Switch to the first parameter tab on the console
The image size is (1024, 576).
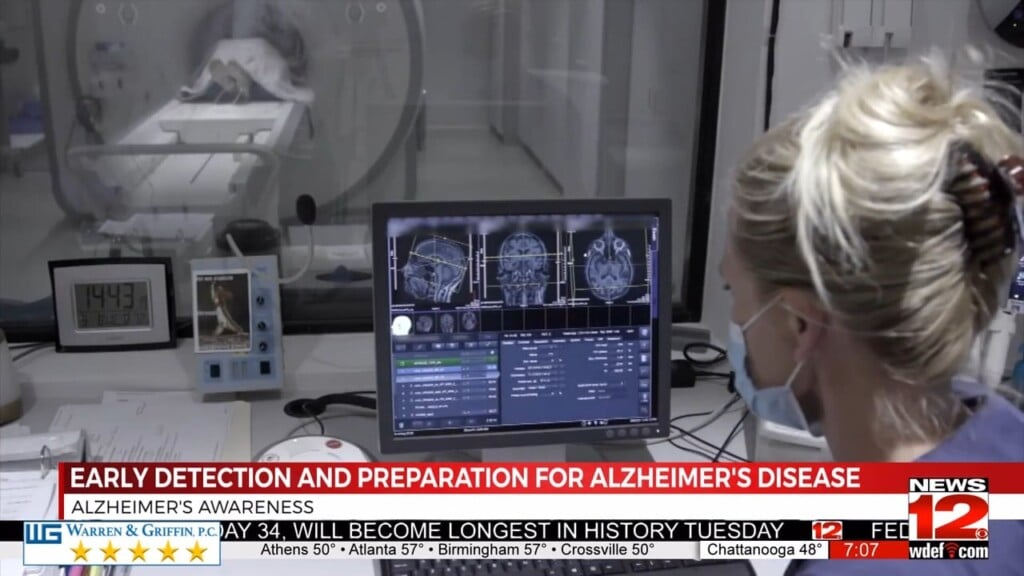coord(509,341)
